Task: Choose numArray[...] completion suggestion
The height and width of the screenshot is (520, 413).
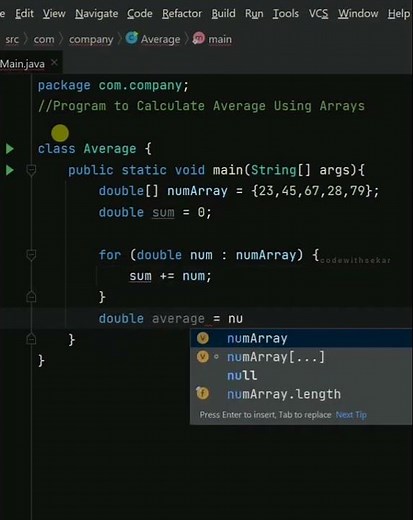Action: pos(301,357)
